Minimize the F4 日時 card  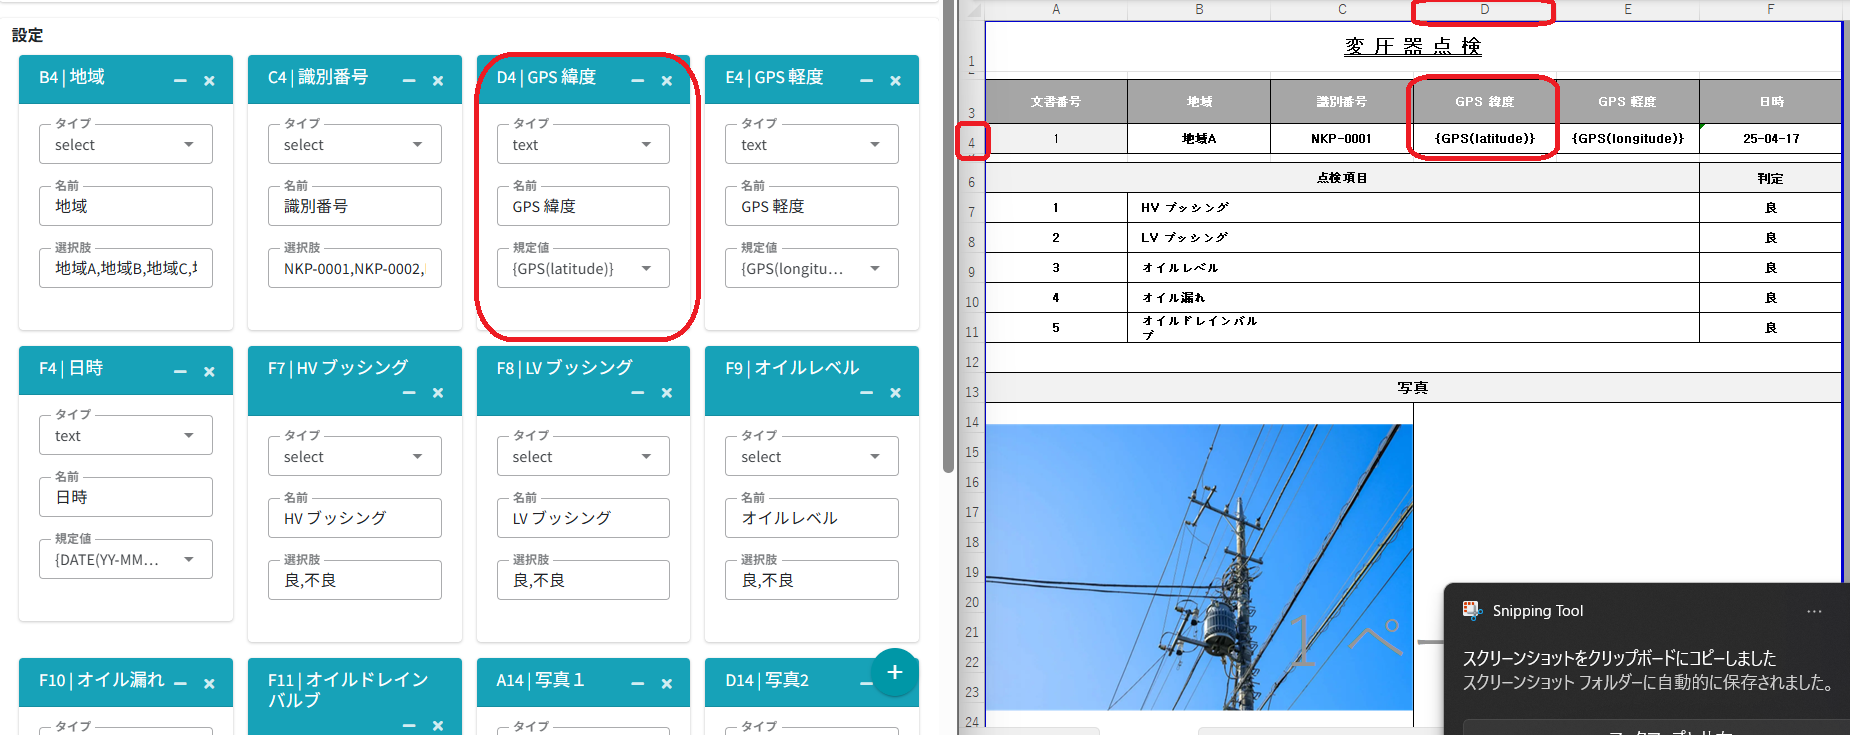[180, 372]
